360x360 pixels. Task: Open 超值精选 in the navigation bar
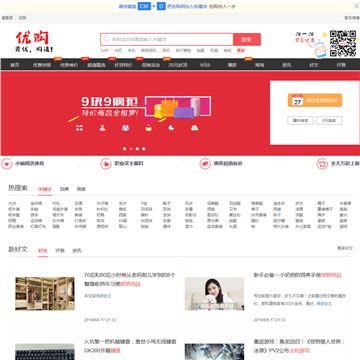click(96, 65)
